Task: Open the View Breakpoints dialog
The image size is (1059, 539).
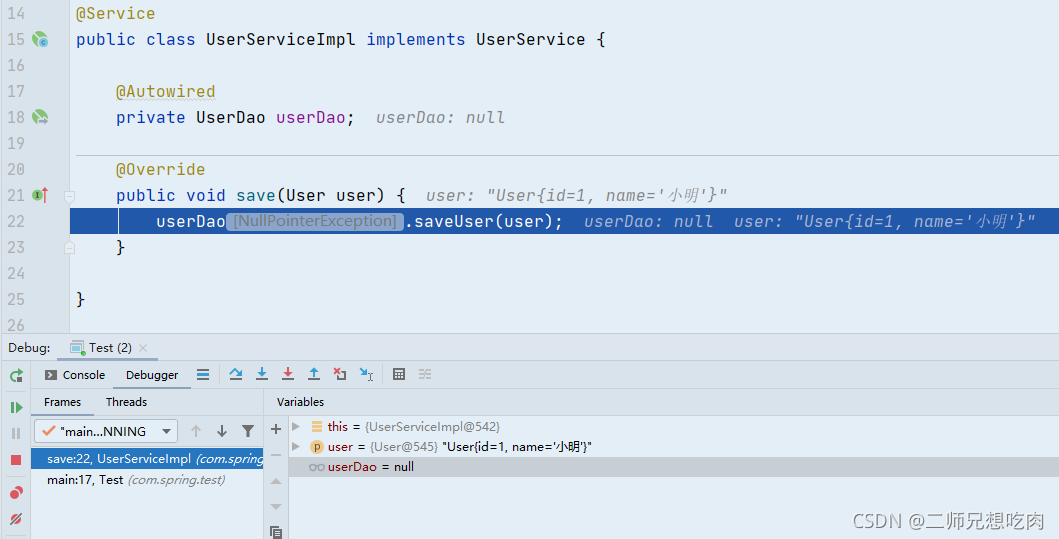Action: (x=16, y=492)
